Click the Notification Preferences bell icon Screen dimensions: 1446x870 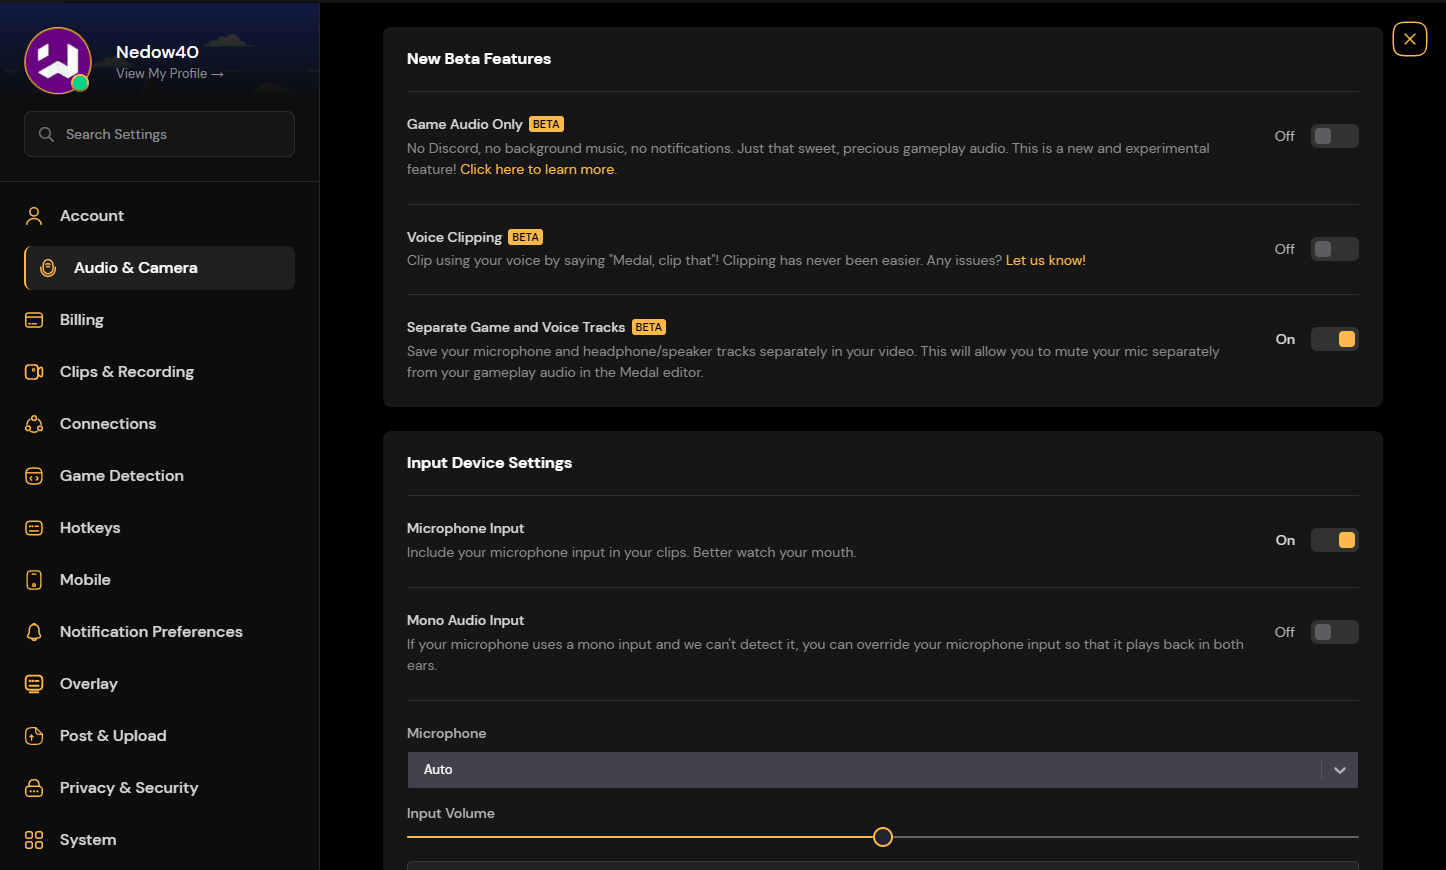click(34, 632)
